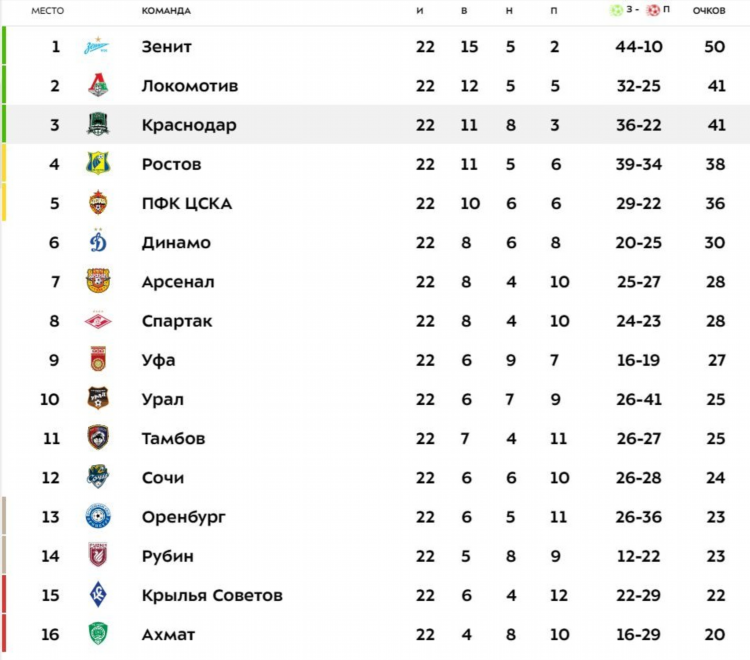Select the Spartak red diamond logo
Viewport: 750px width, 660px height.
coord(98,320)
